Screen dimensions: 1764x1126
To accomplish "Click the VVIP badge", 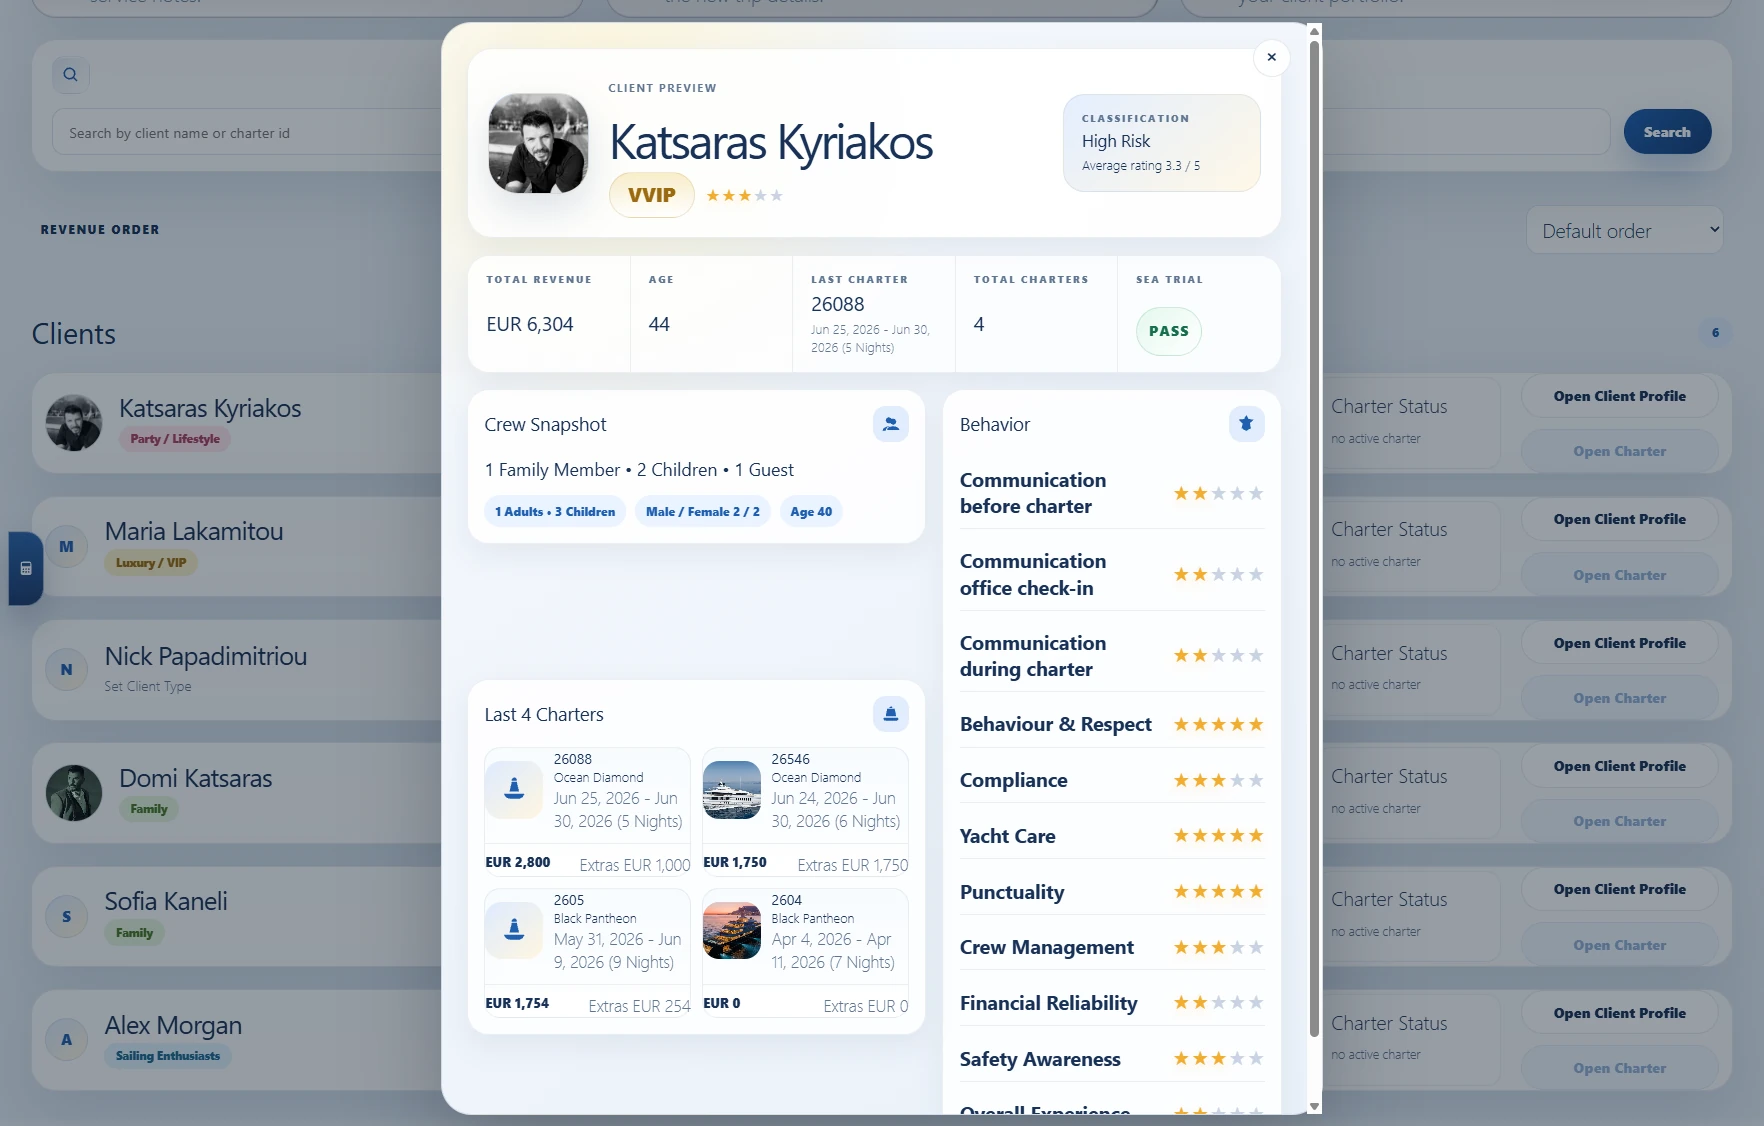I will 652,195.
